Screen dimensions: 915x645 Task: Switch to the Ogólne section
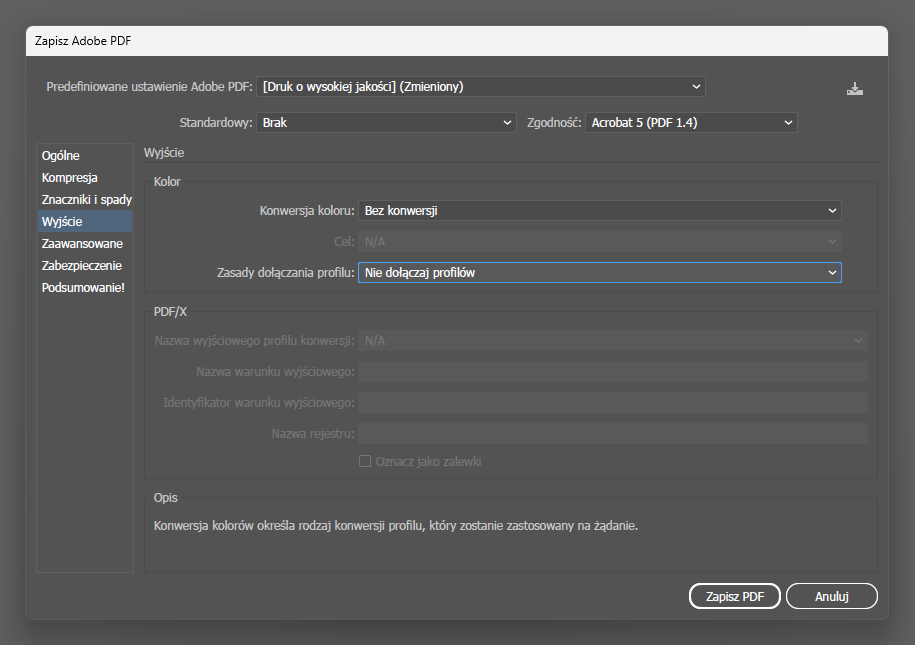tap(61, 156)
